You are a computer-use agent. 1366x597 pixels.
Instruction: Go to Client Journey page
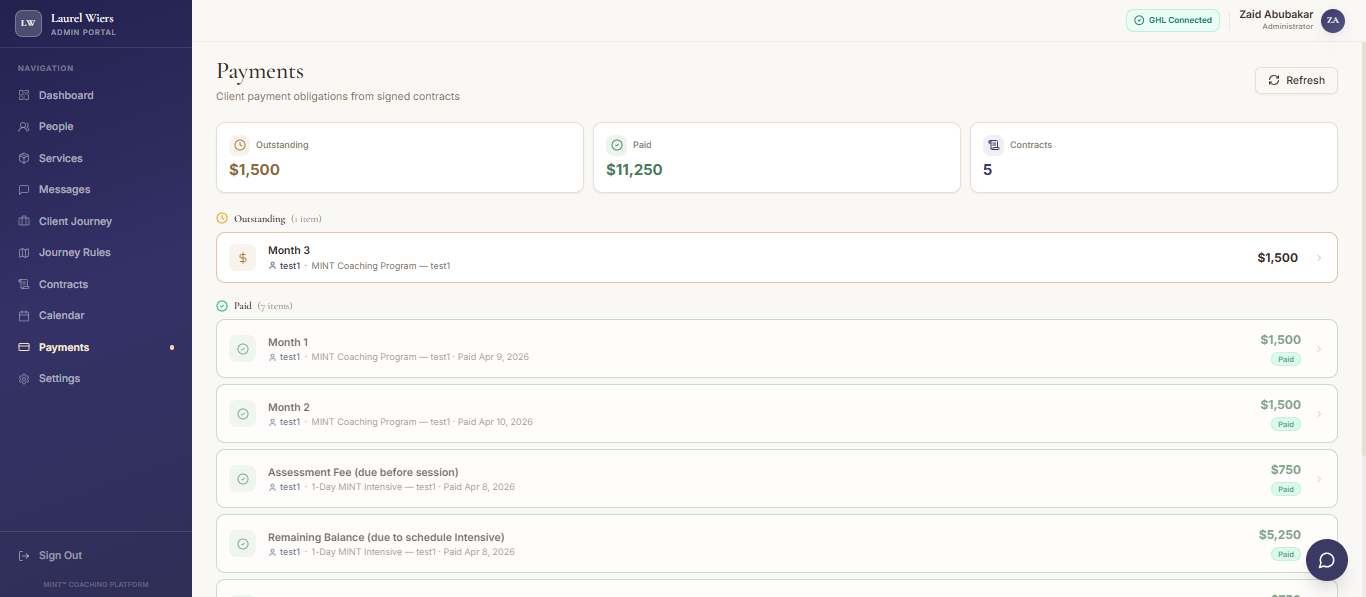pos(75,222)
